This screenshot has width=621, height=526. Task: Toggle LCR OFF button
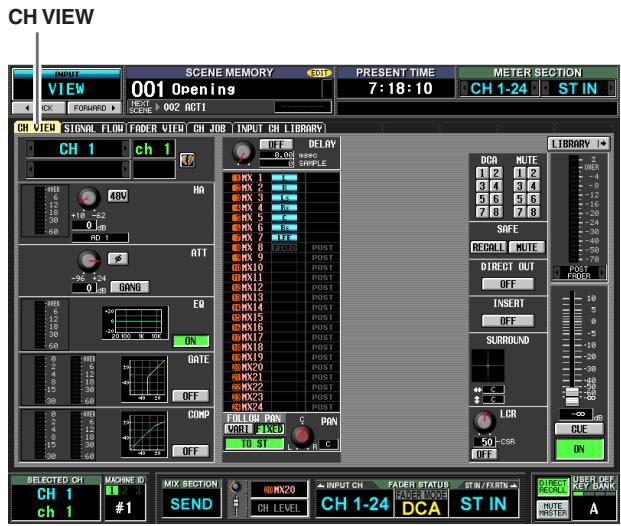(484, 454)
